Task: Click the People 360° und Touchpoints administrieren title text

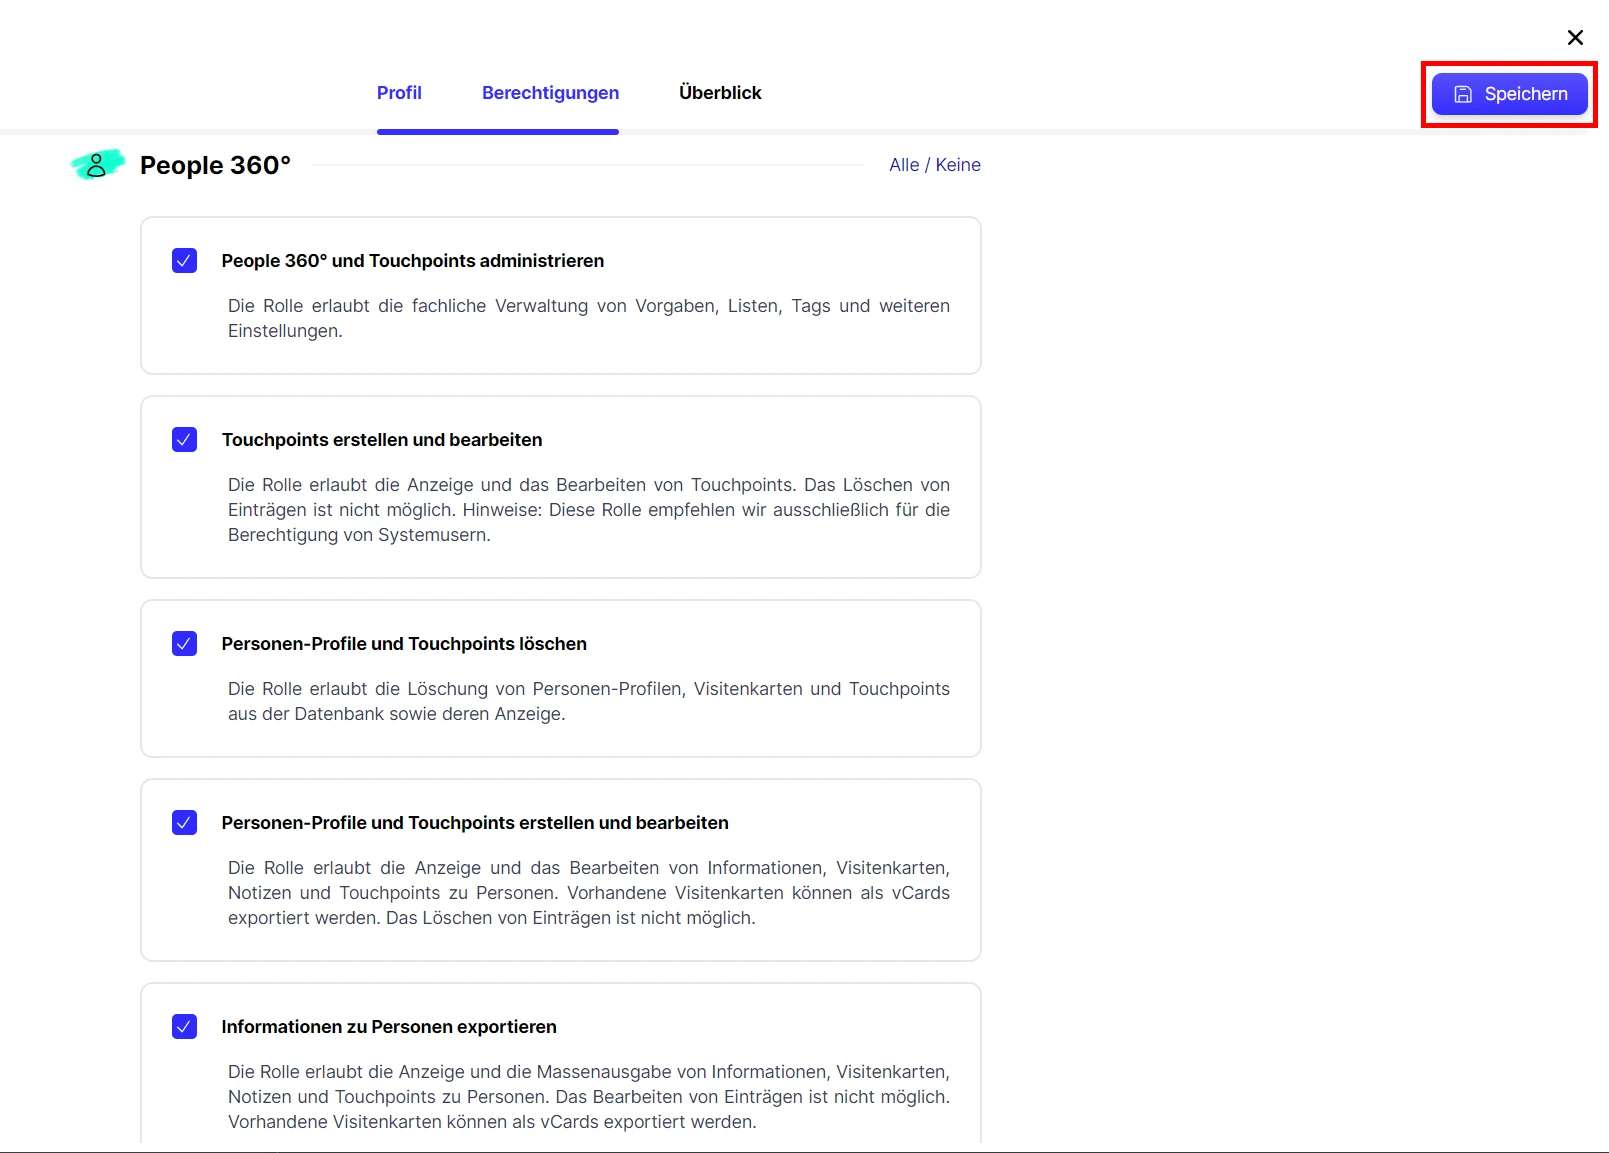Action: pos(413,261)
